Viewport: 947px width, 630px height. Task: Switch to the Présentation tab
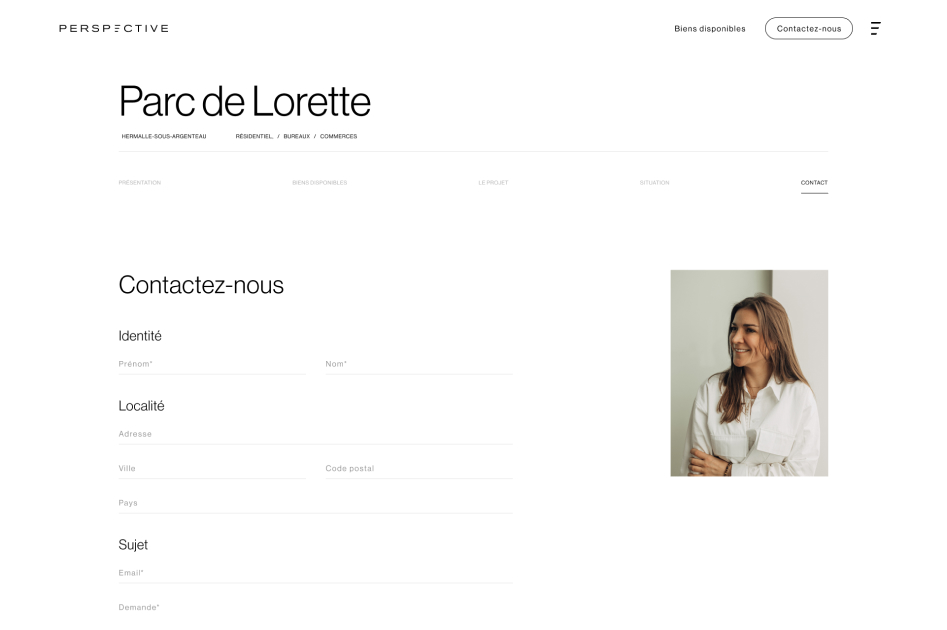(140, 182)
